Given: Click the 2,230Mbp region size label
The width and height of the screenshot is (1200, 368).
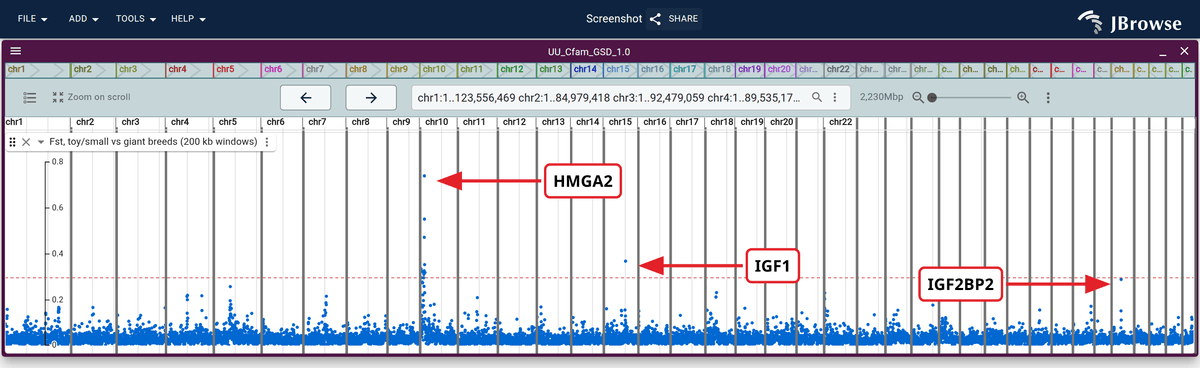Looking at the screenshot, I should [881, 97].
